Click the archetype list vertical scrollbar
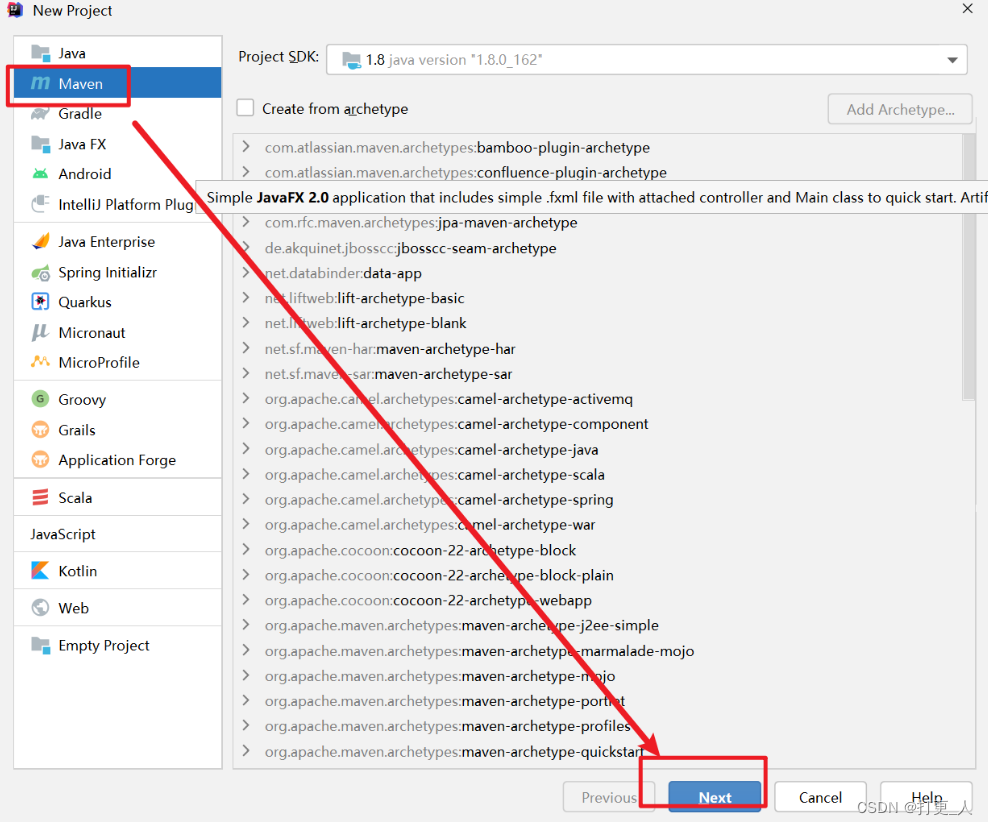 [x=969, y=267]
